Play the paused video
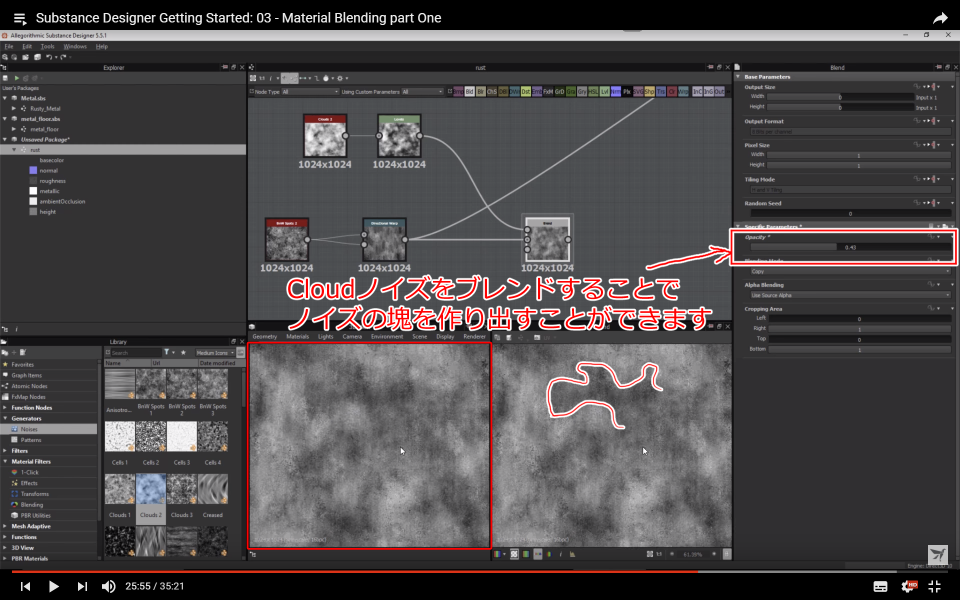Screen dimensions: 960x600 pos(53,587)
